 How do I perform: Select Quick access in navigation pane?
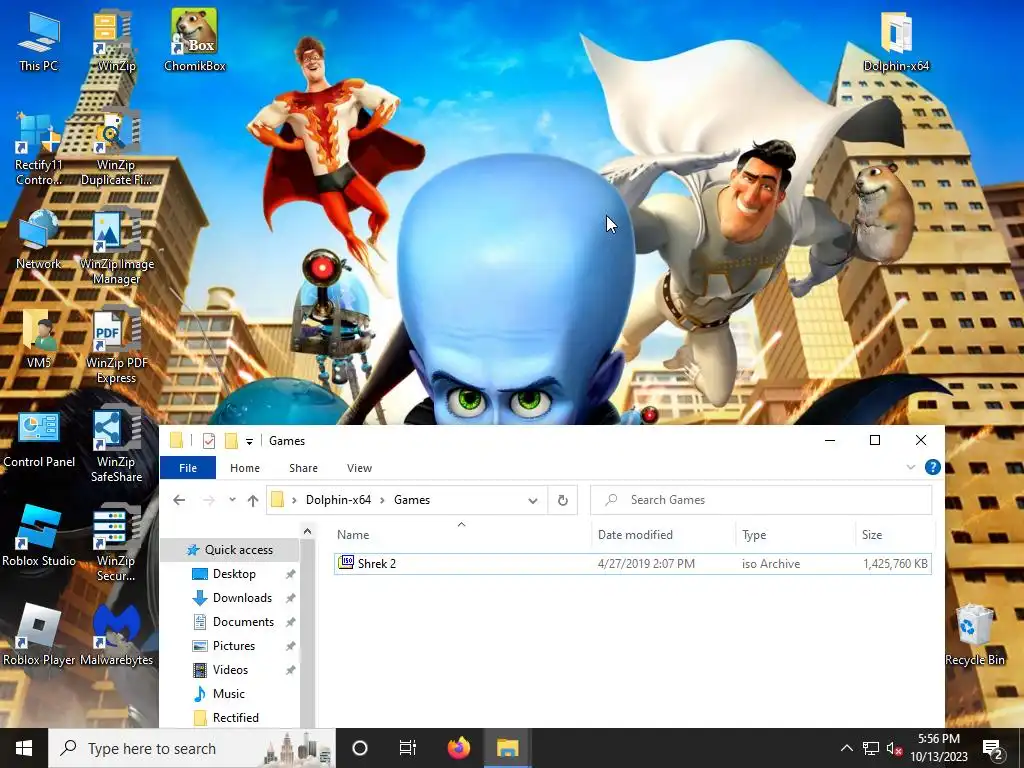click(230, 550)
